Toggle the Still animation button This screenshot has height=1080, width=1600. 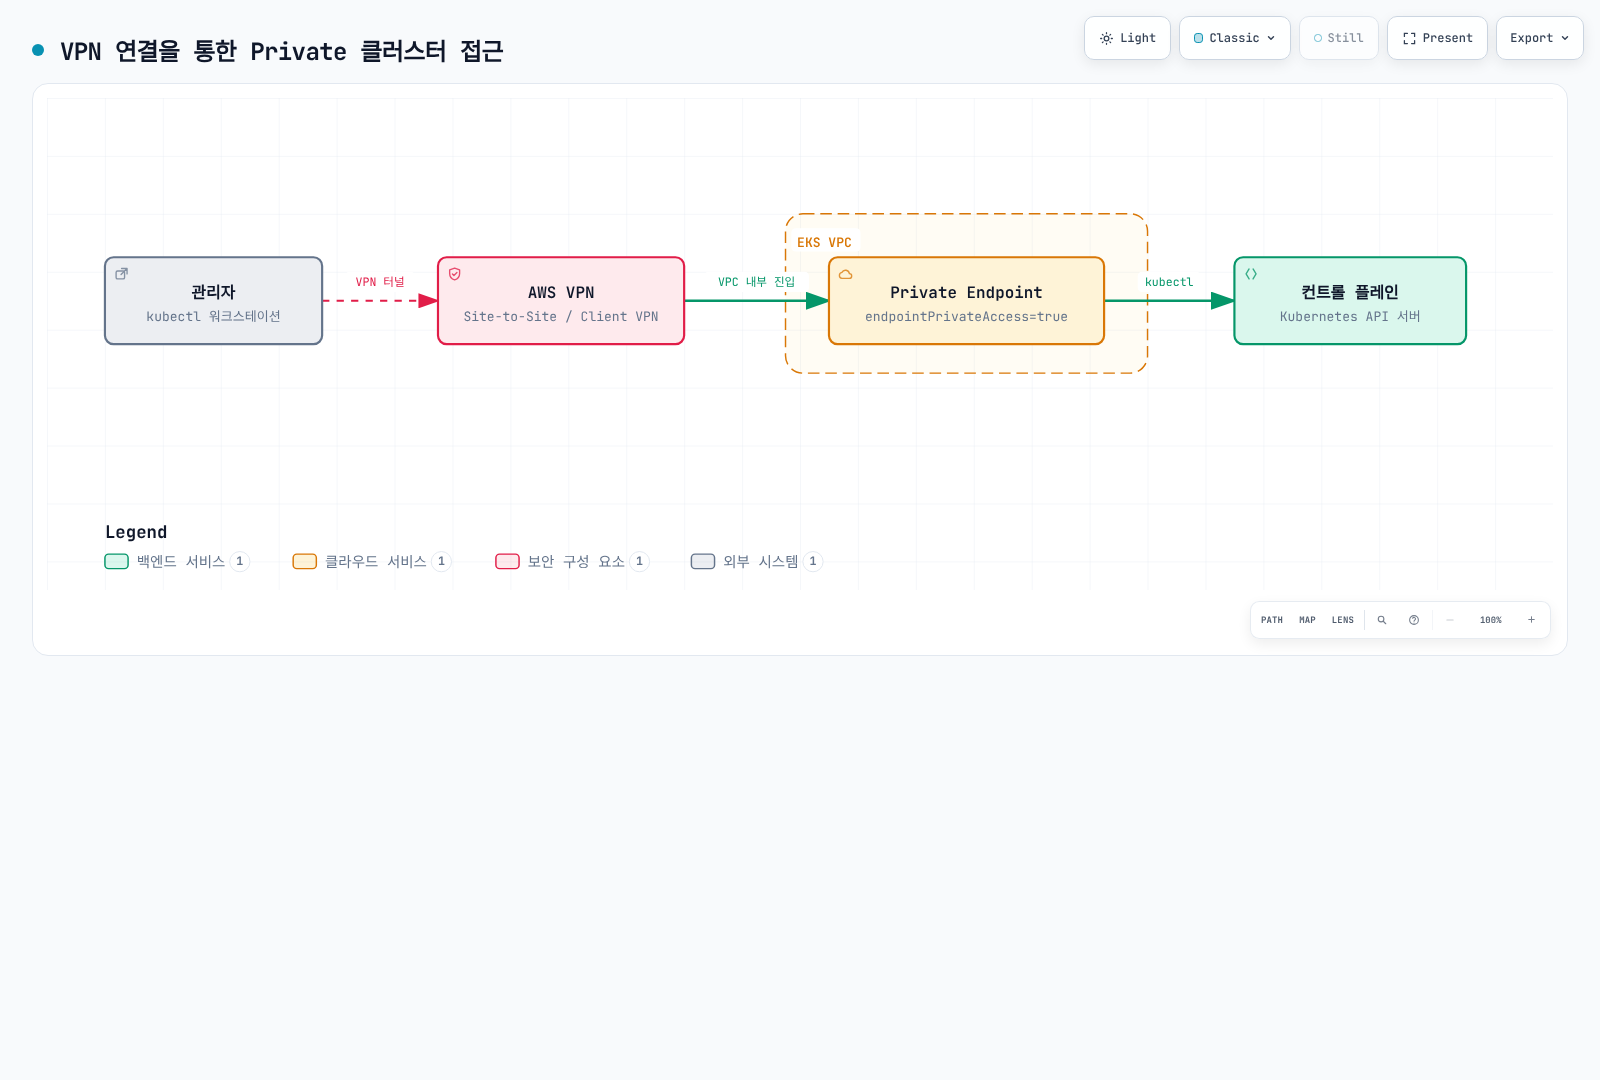pos(1338,38)
